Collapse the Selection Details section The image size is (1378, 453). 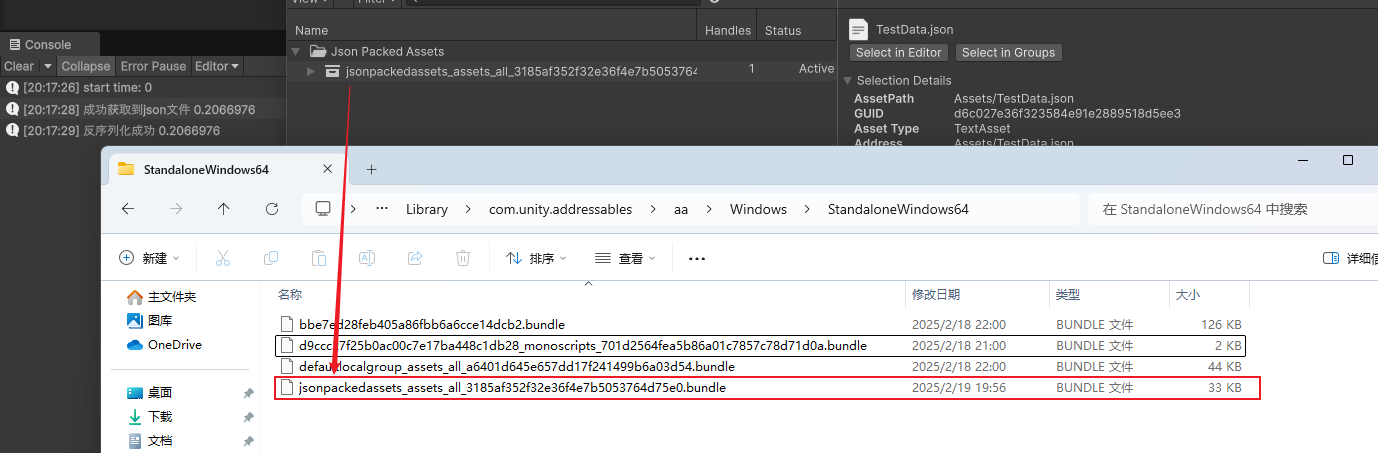(849, 80)
